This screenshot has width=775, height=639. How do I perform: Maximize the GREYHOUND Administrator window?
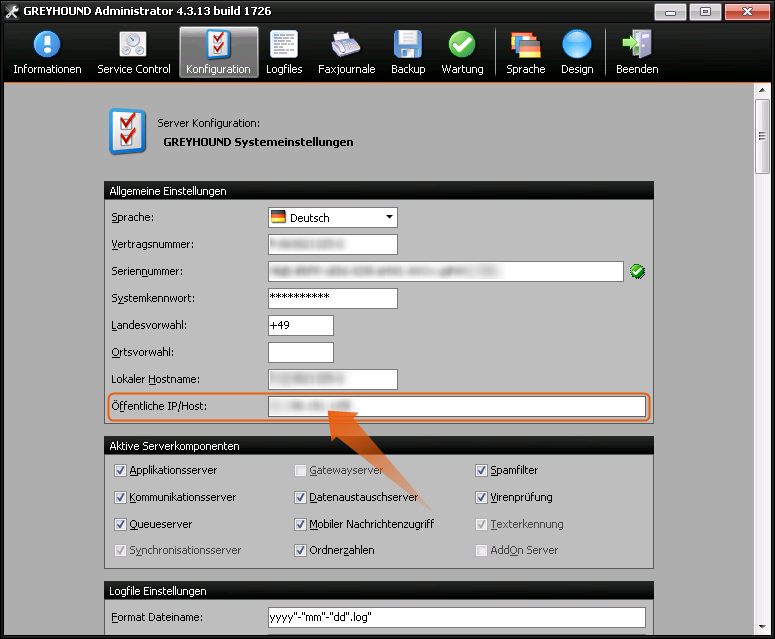[705, 12]
